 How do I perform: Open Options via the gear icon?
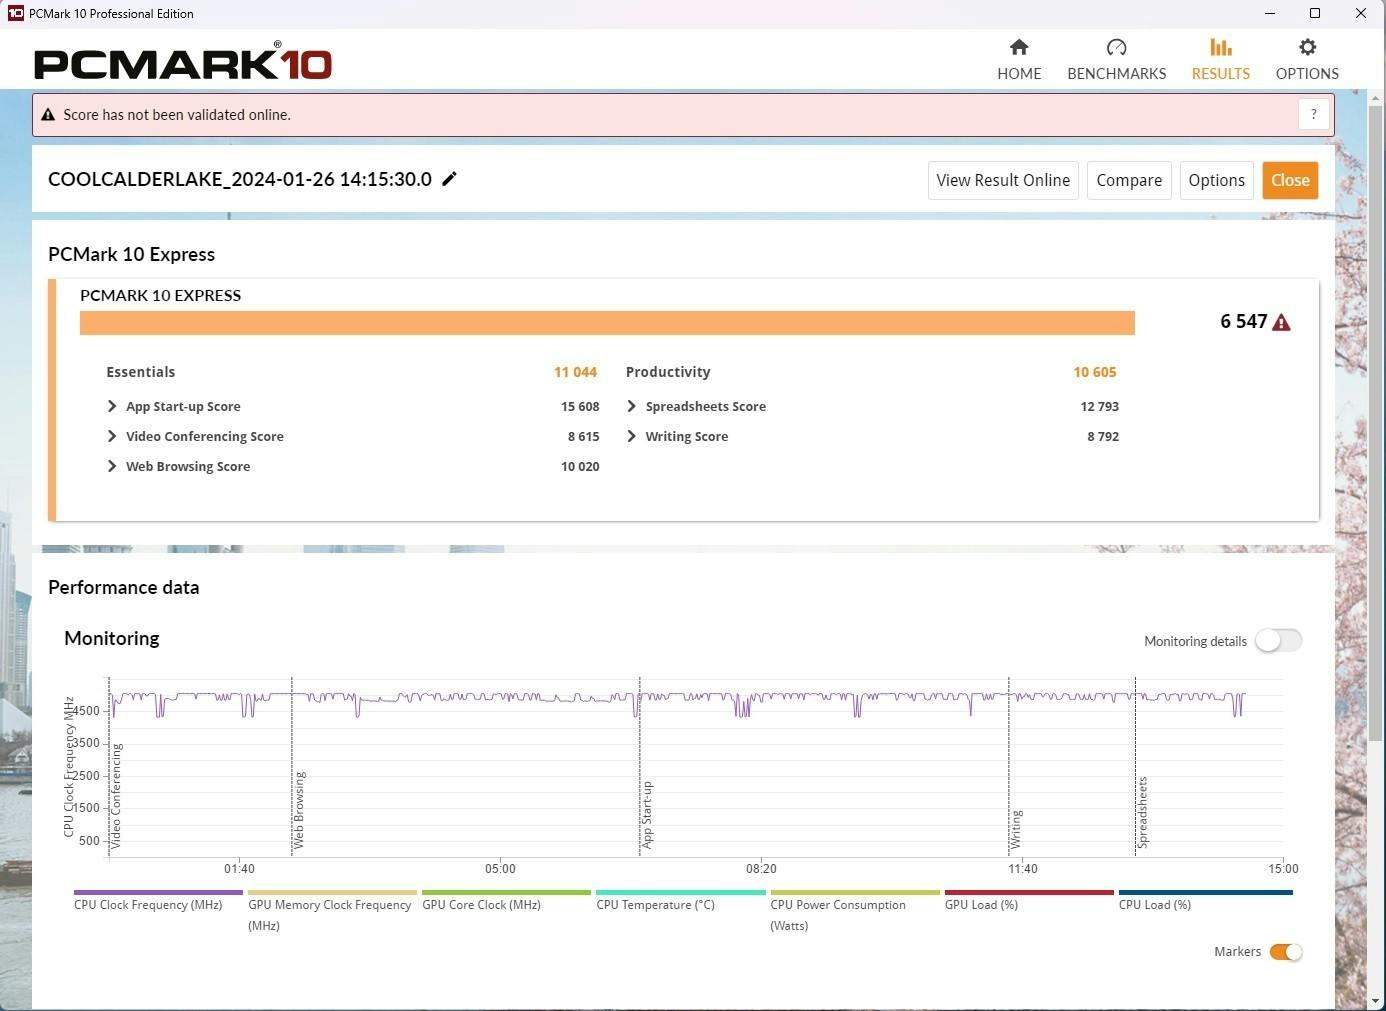[x=1307, y=47]
